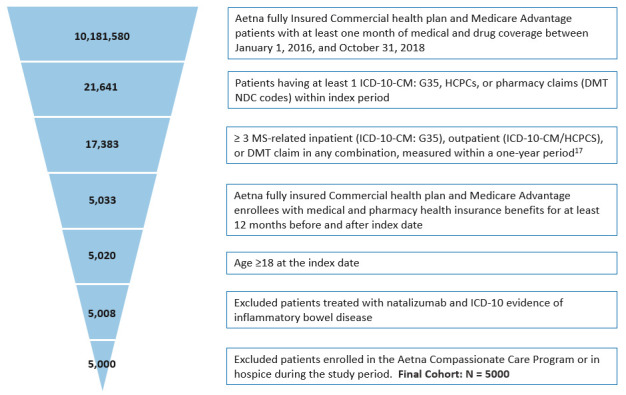Click the NDC codes within index period text

(x=312, y=98)
